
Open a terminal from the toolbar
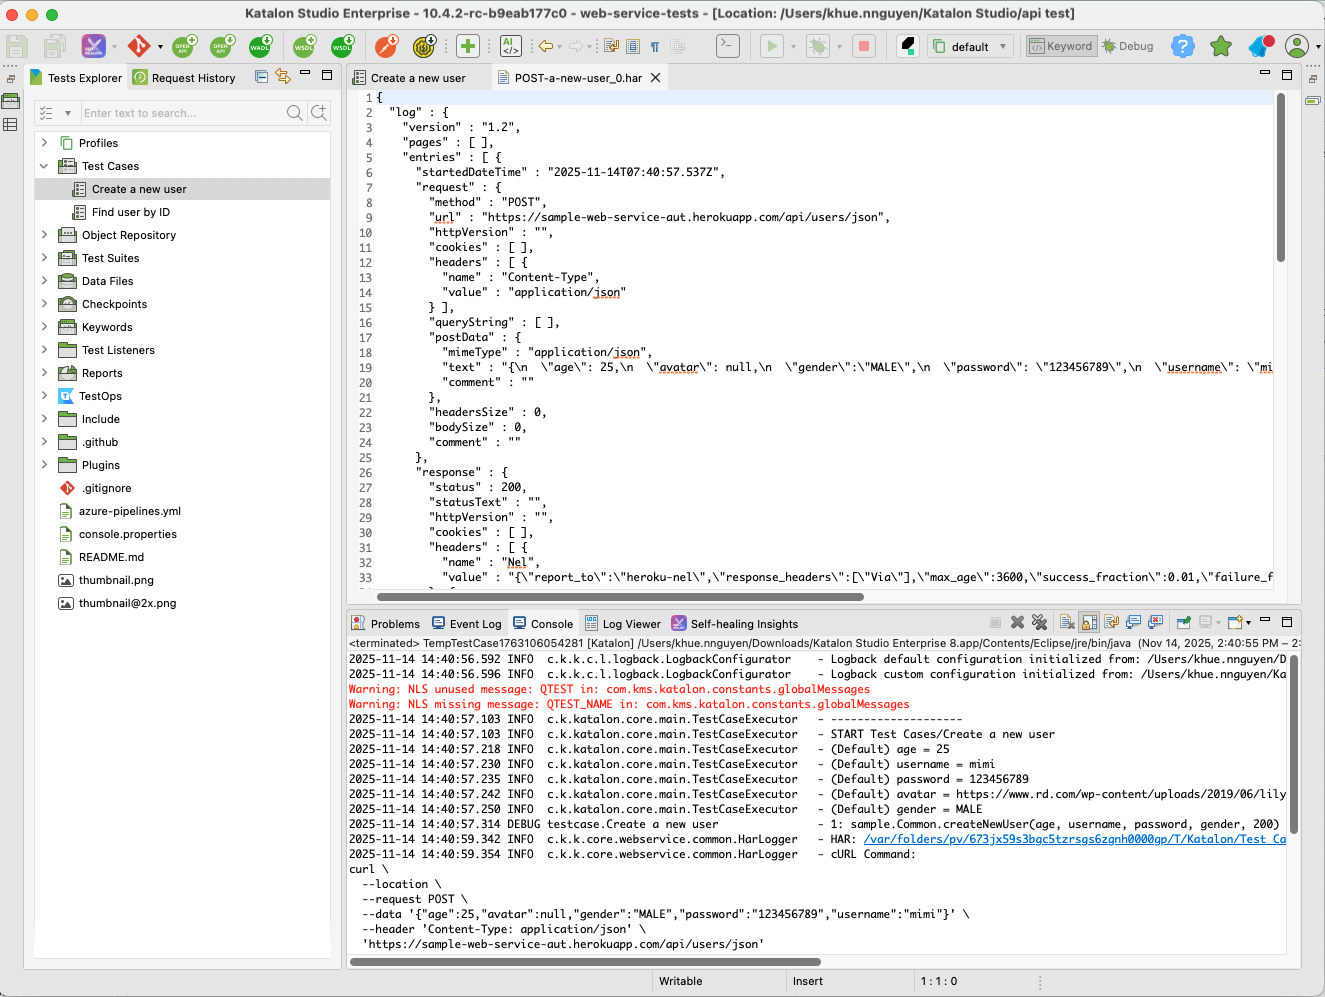[x=727, y=45]
